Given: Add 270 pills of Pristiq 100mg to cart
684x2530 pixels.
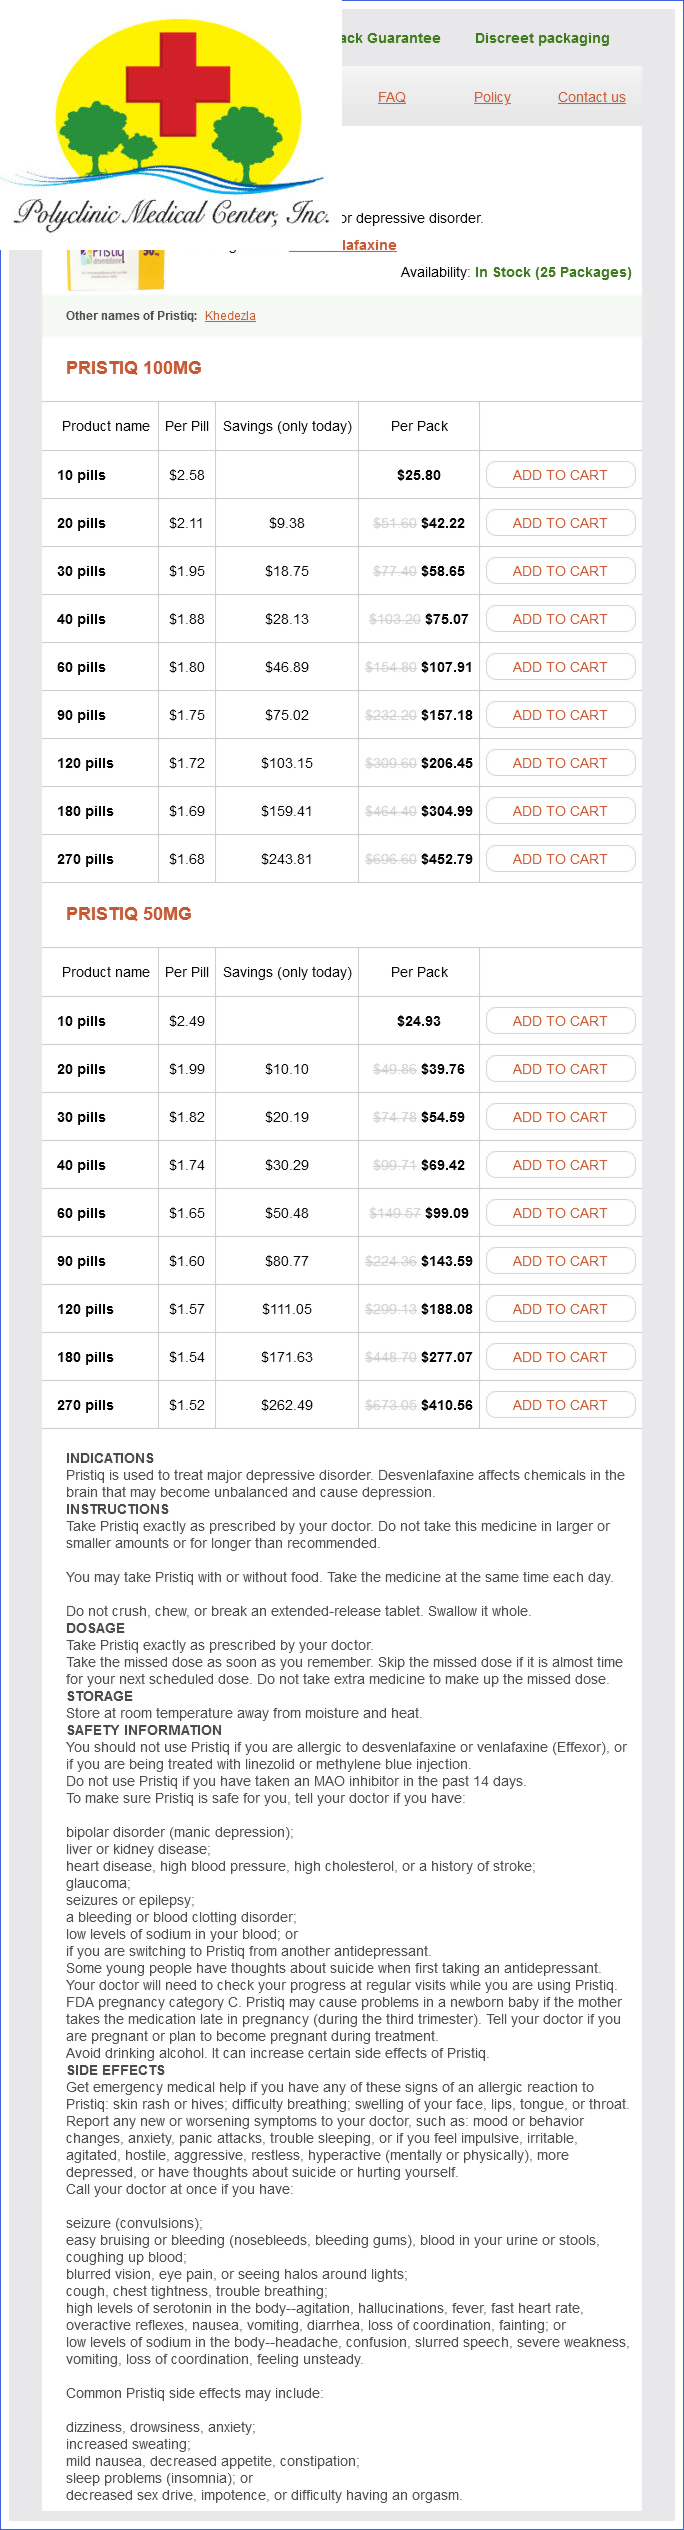Looking at the screenshot, I should tap(560, 859).
